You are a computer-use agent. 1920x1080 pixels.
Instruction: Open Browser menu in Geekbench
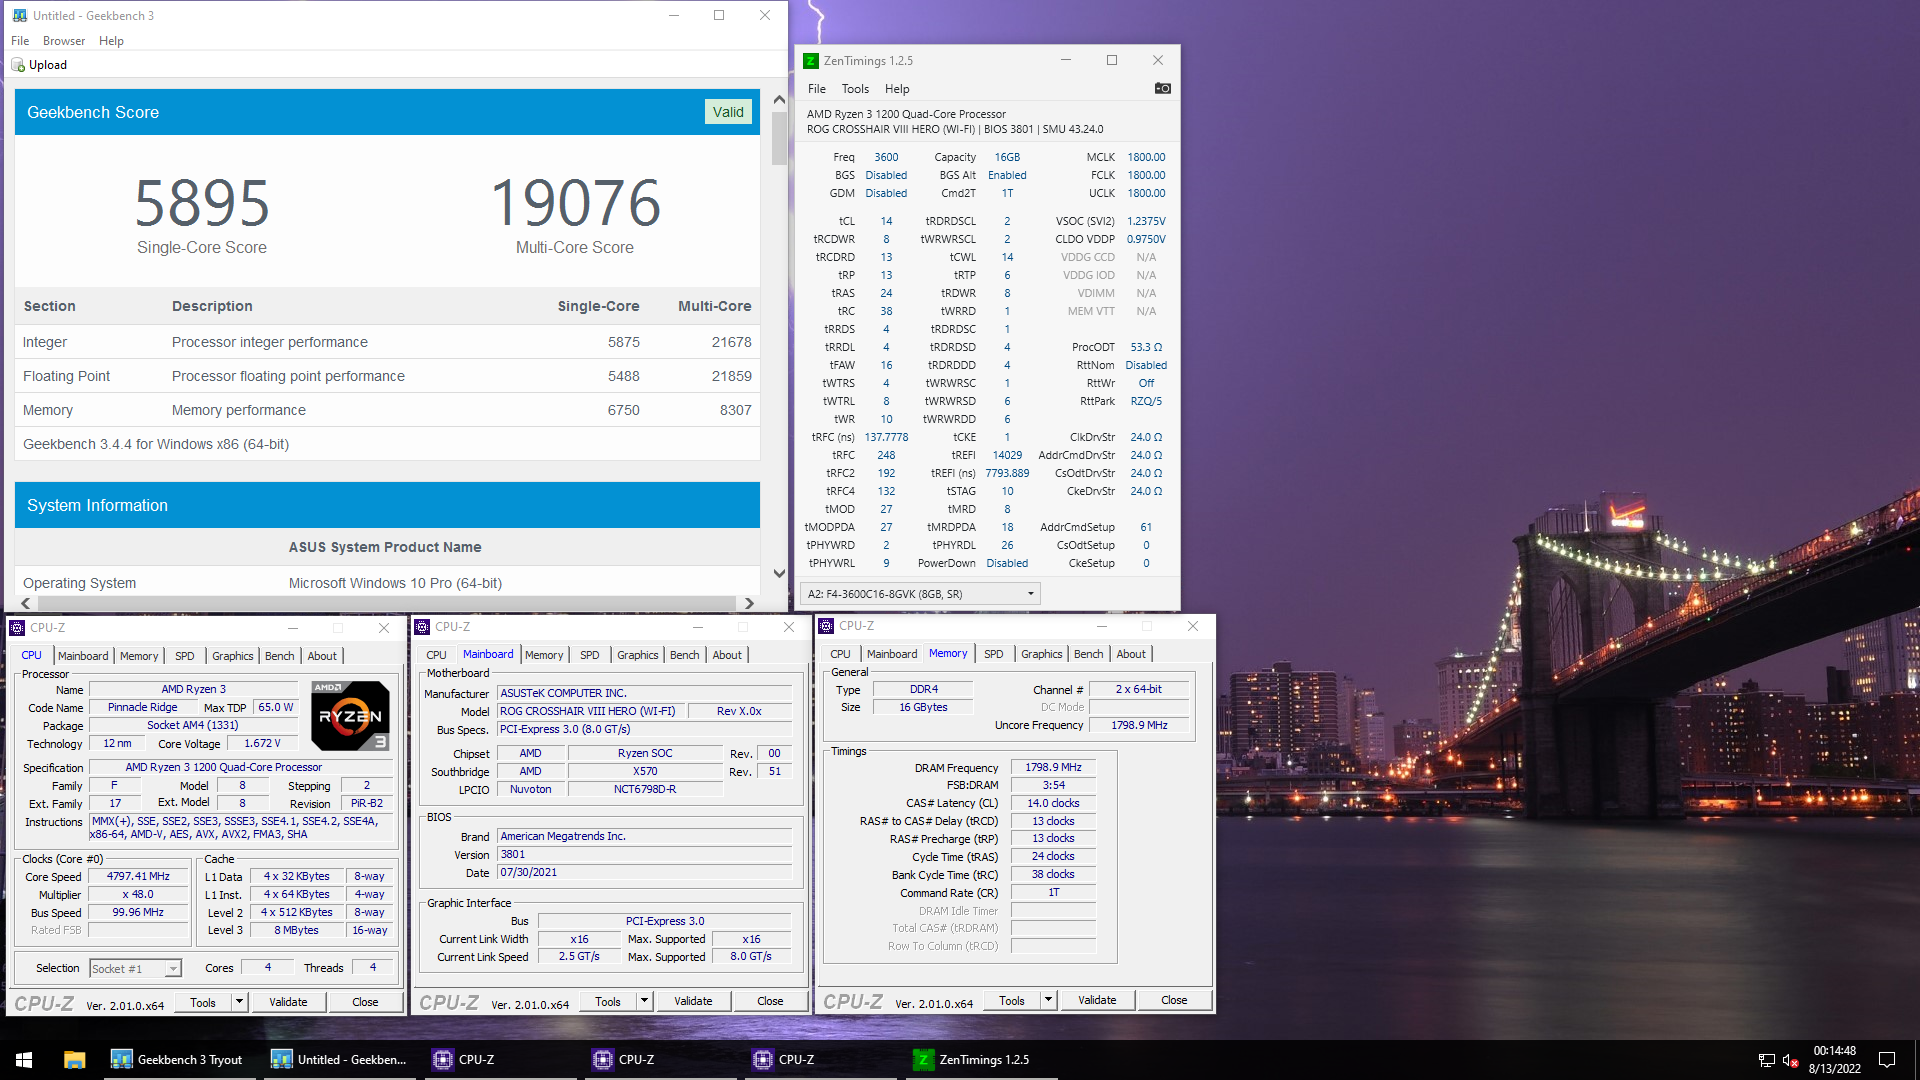(x=64, y=41)
